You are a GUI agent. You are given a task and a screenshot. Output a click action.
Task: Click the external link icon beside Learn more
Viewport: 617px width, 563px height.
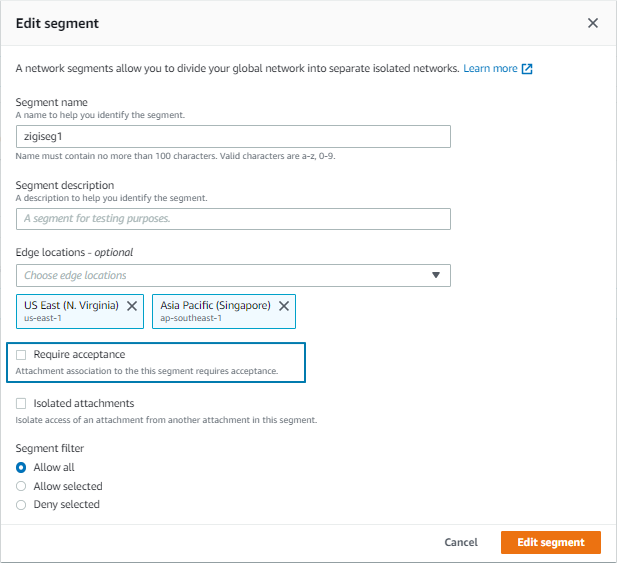[x=527, y=69]
